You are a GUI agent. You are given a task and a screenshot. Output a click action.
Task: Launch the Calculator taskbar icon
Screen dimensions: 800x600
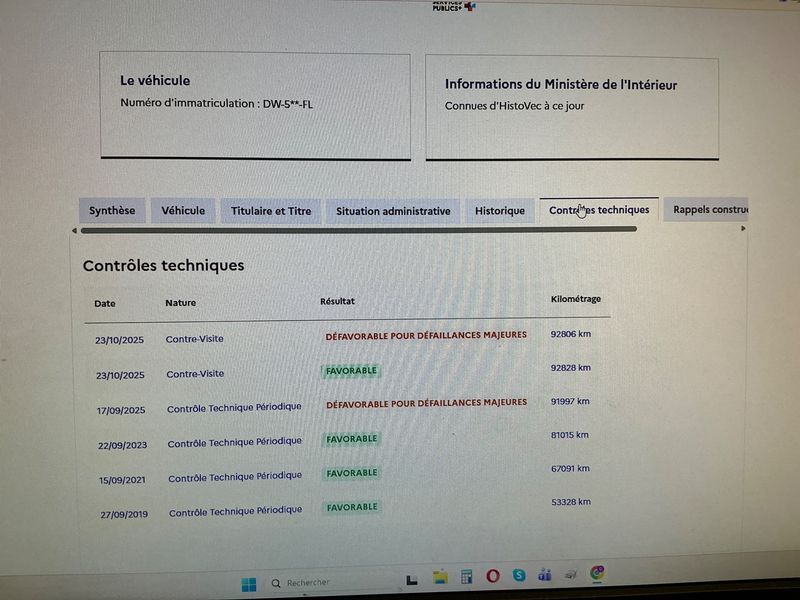[x=466, y=577]
